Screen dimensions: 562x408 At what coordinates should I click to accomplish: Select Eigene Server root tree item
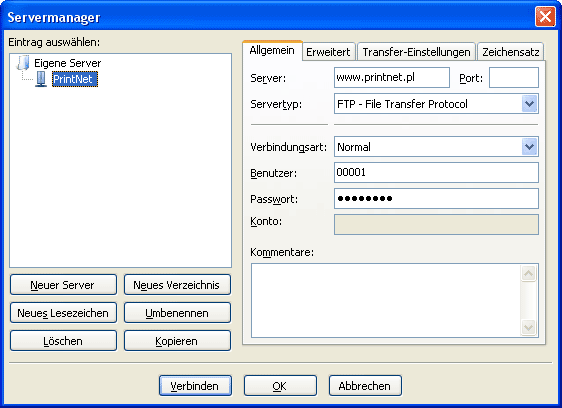click(67, 63)
